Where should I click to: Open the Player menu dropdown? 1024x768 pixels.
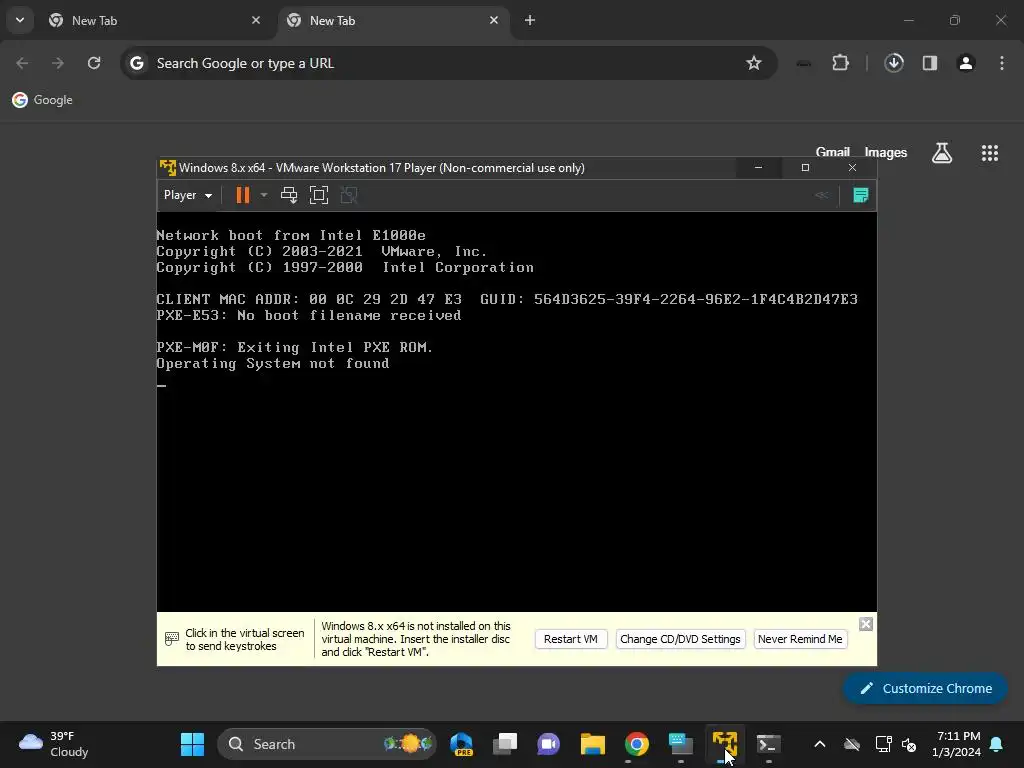[187, 195]
